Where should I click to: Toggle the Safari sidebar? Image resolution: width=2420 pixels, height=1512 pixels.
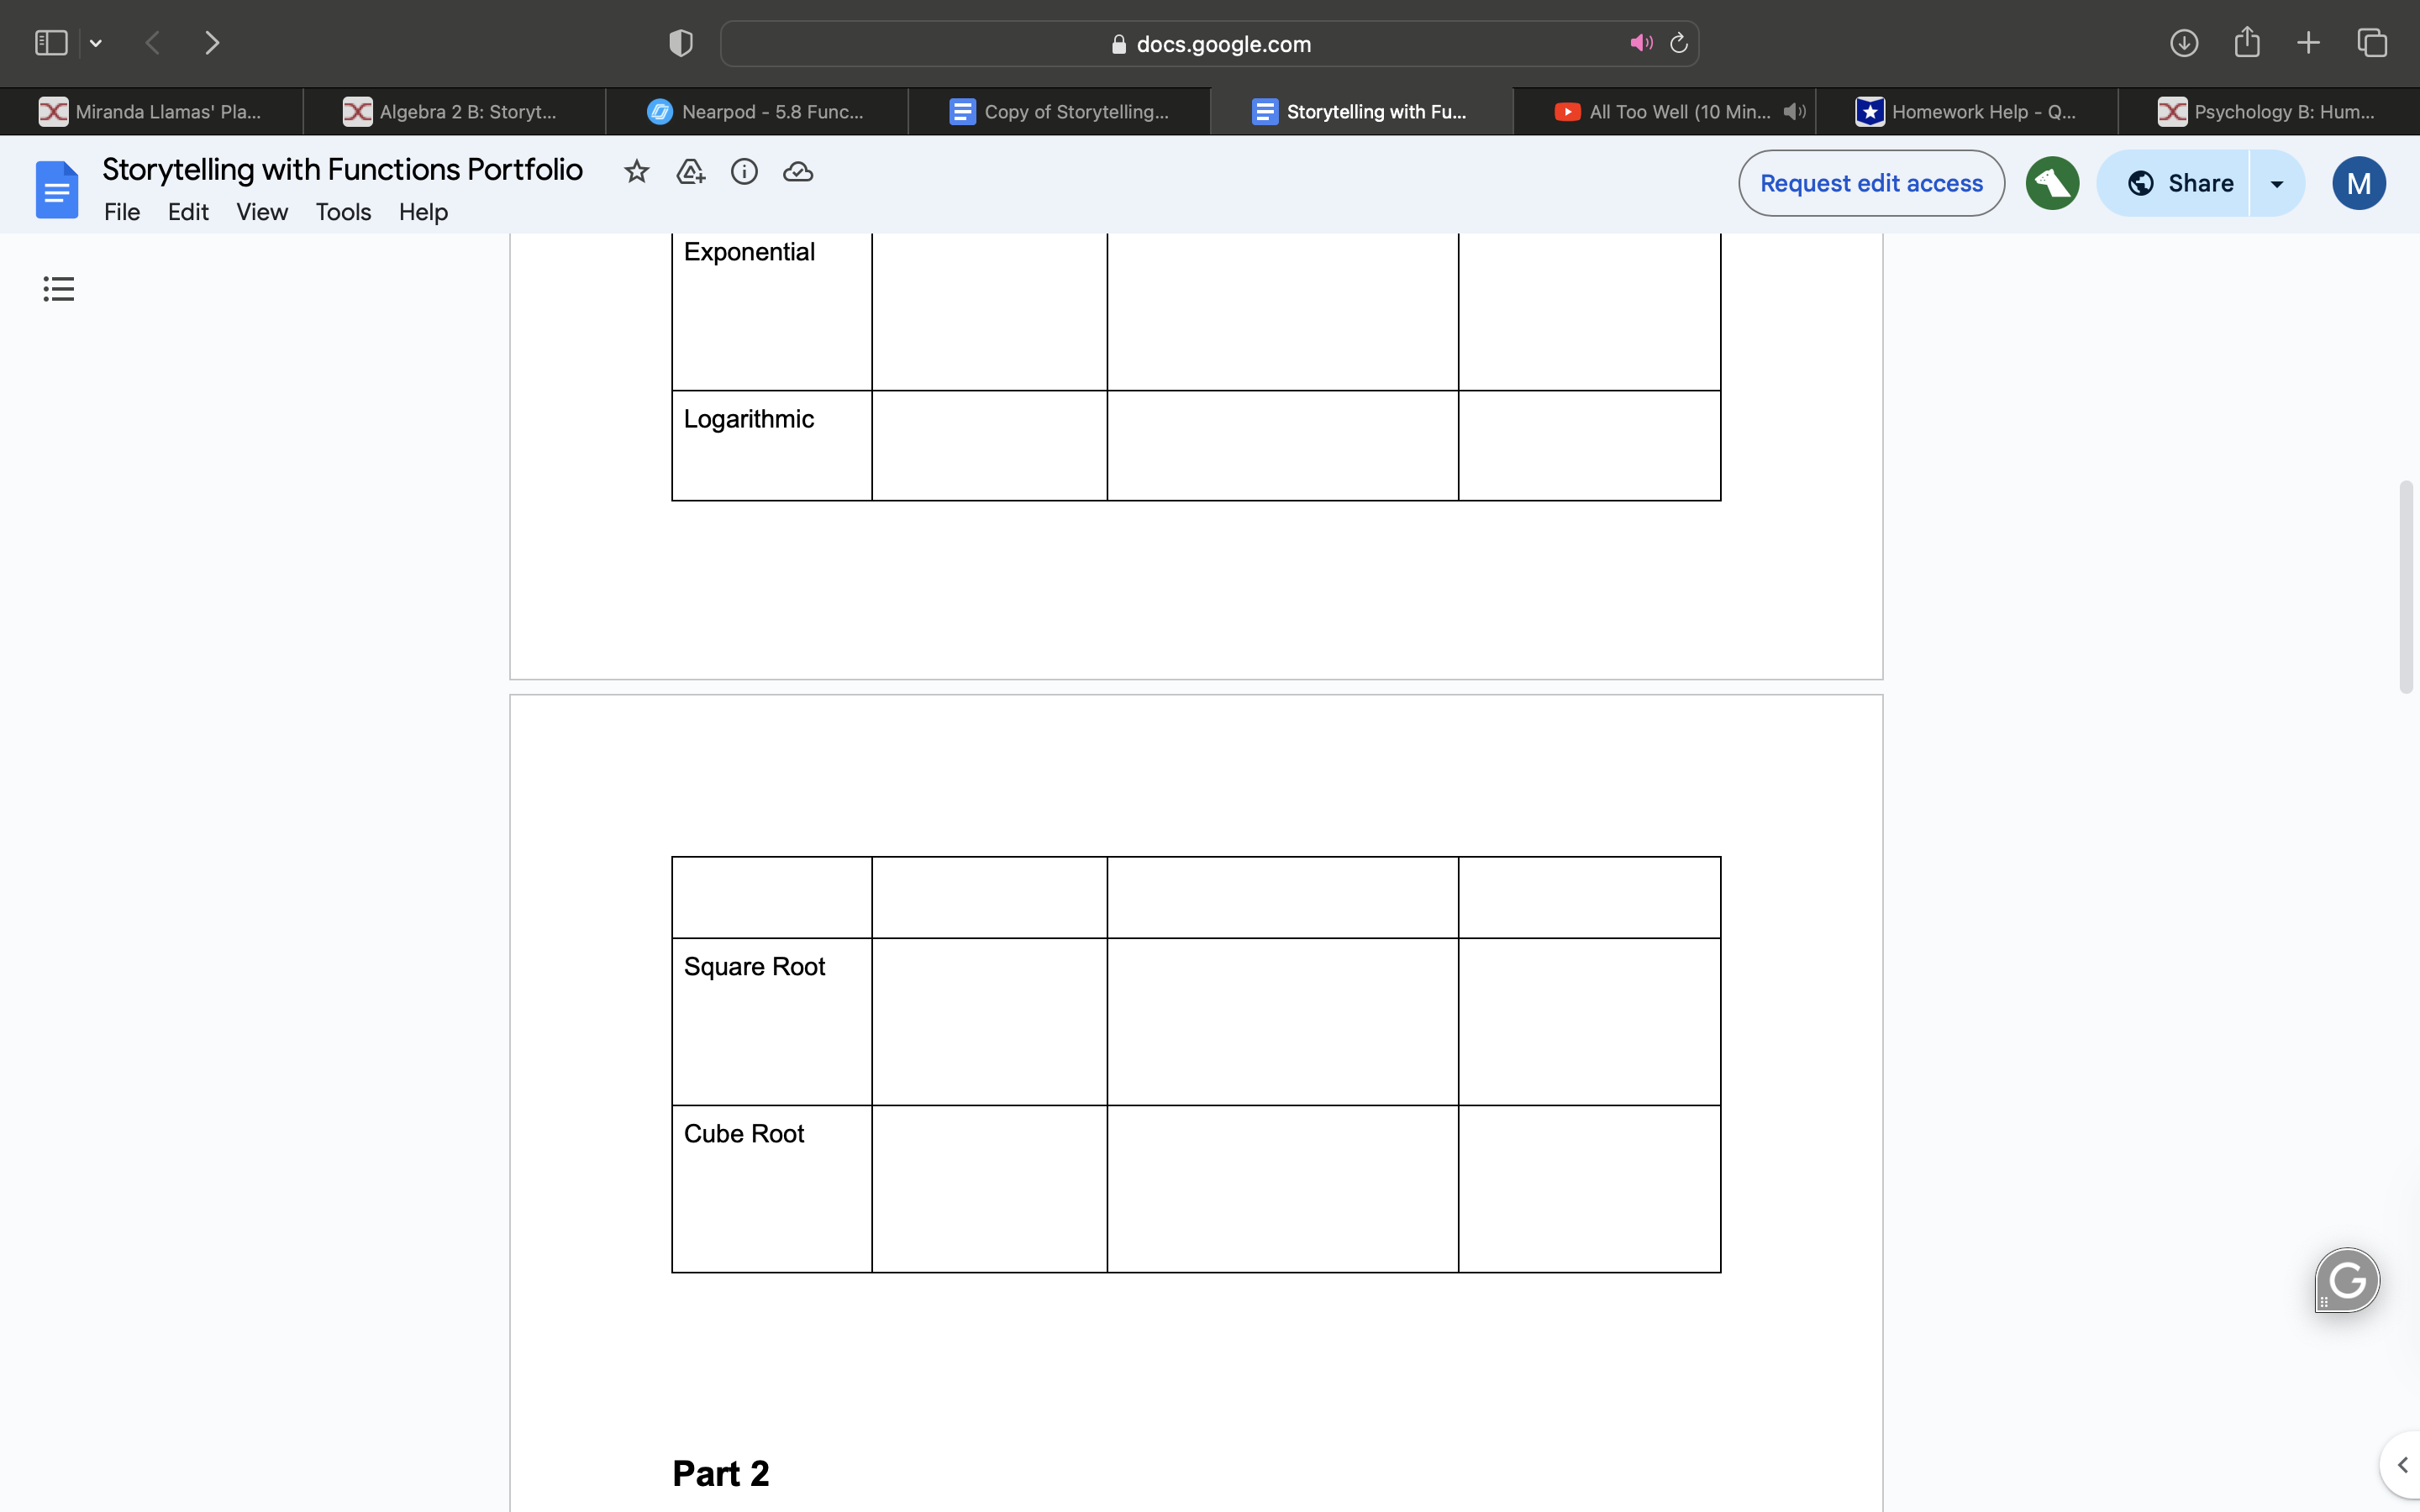click(51, 43)
